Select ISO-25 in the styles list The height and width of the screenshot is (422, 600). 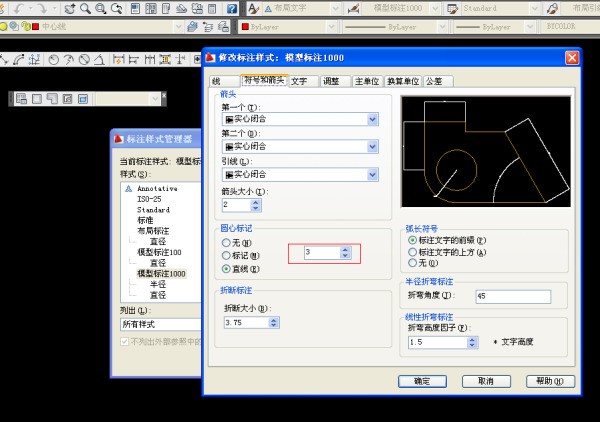pyautogui.click(x=149, y=199)
